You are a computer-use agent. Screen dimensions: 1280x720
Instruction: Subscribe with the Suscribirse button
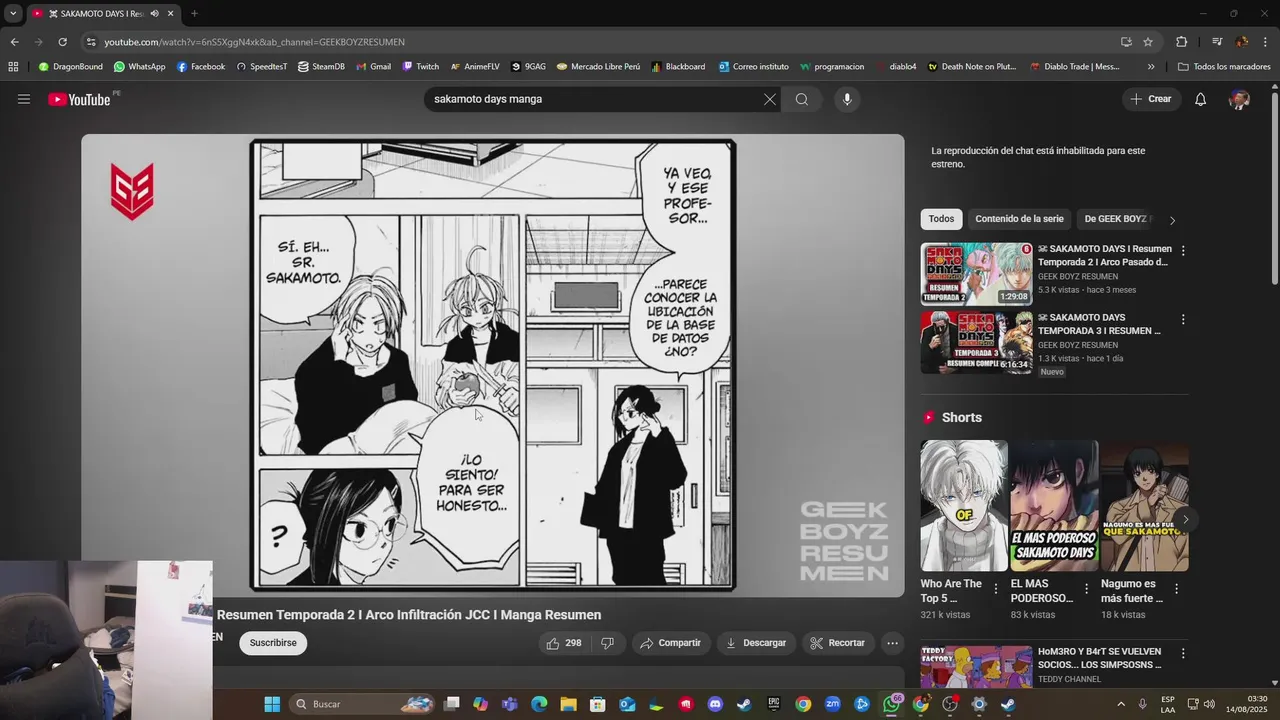[x=273, y=643]
